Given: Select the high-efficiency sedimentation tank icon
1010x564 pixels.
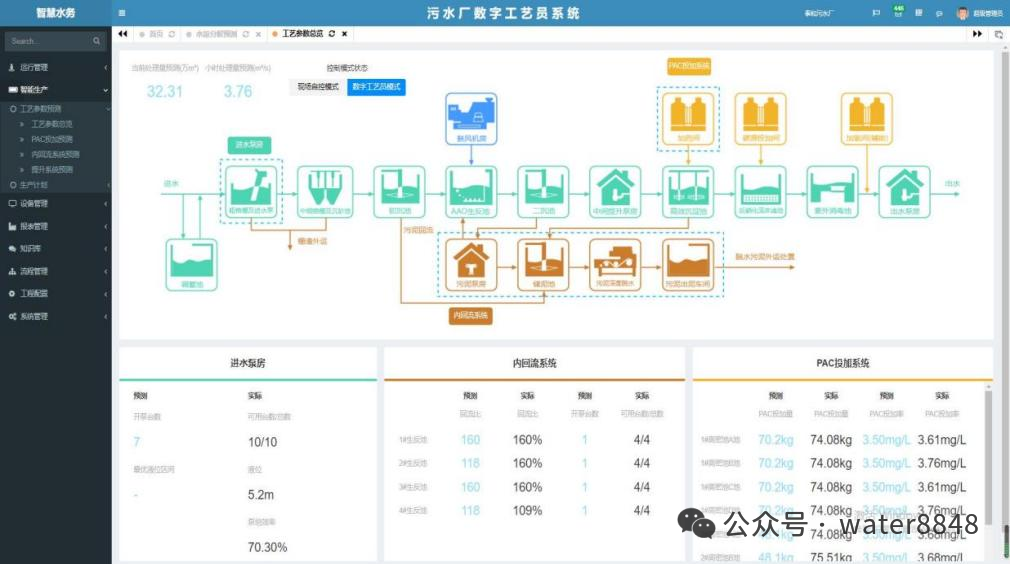Looking at the screenshot, I should tap(688, 191).
